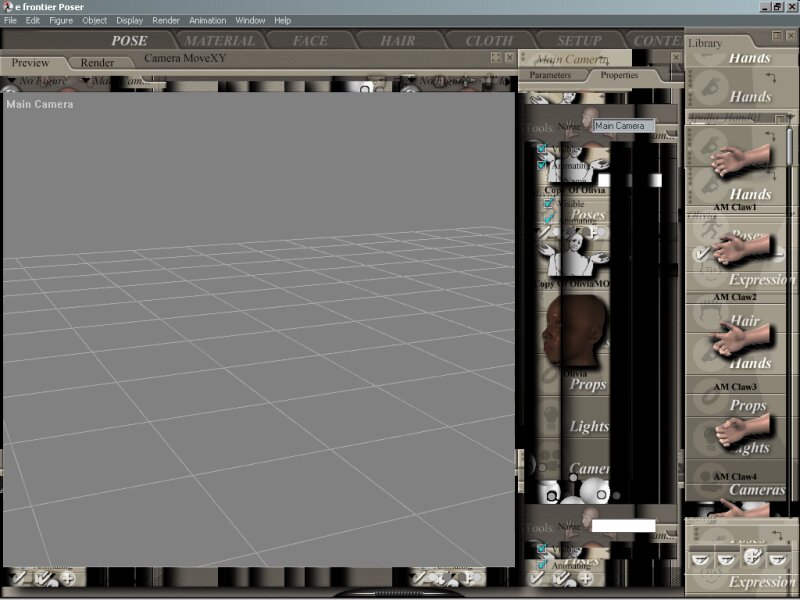
Task: Open the Props library category
Action: [x=588, y=384]
